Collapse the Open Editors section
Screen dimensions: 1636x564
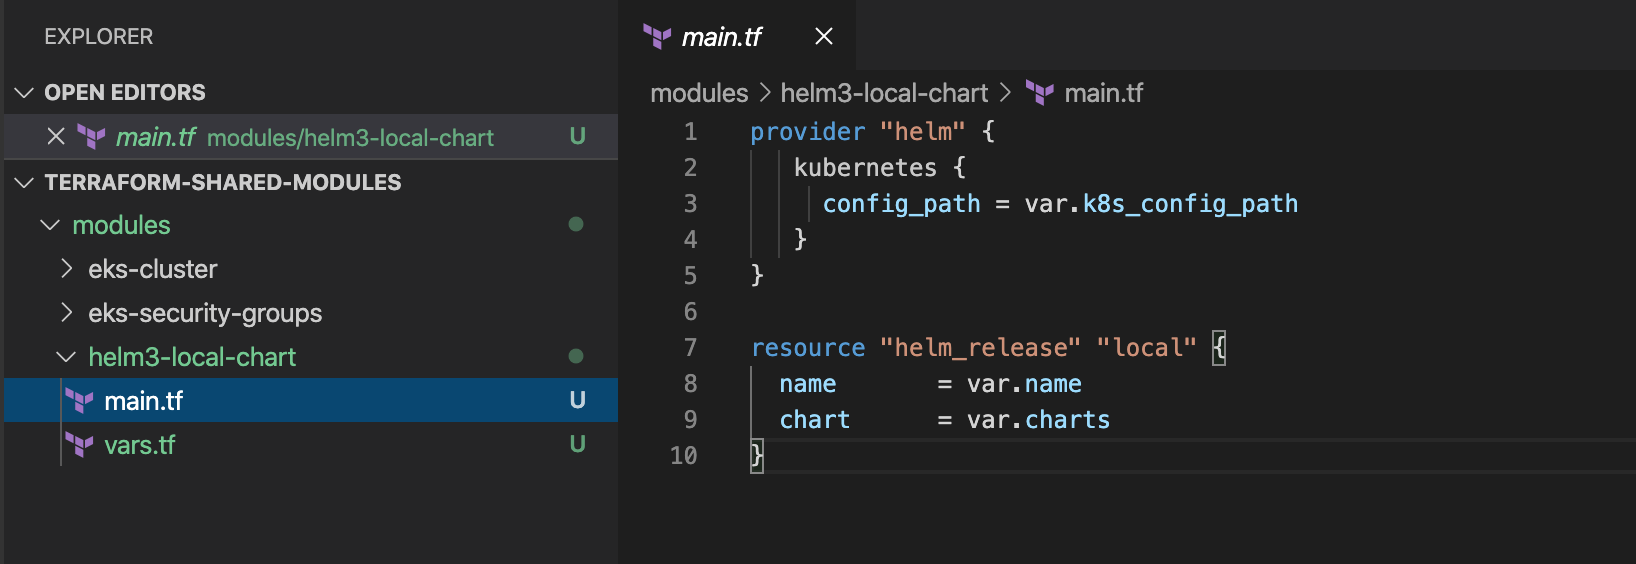24,93
